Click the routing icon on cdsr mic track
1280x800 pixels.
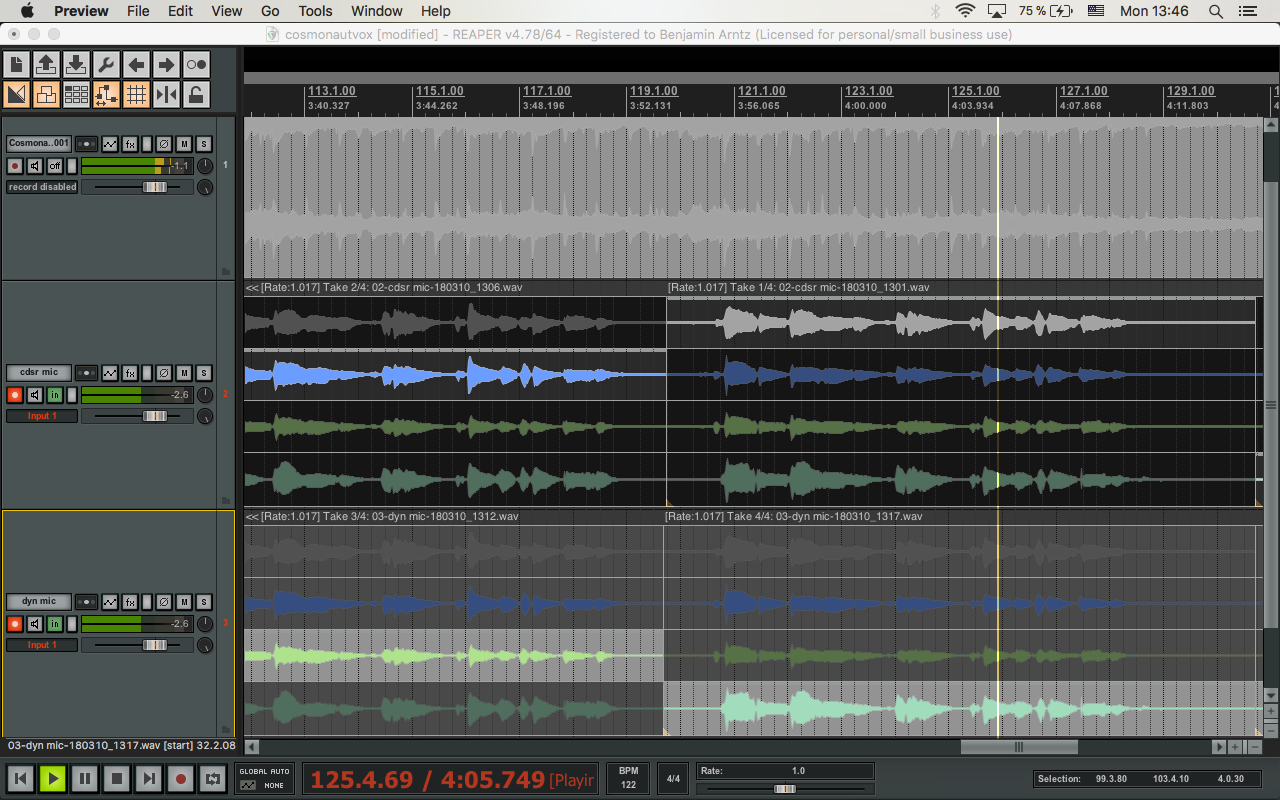click(87, 373)
